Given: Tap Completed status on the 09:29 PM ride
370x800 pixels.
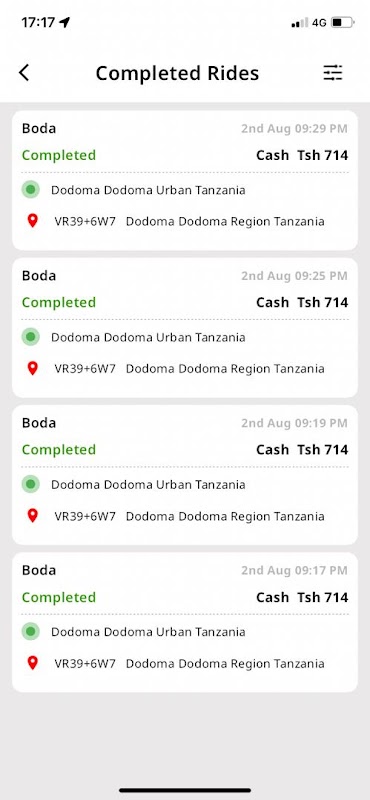Looking at the screenshot, I should point(59,155).
